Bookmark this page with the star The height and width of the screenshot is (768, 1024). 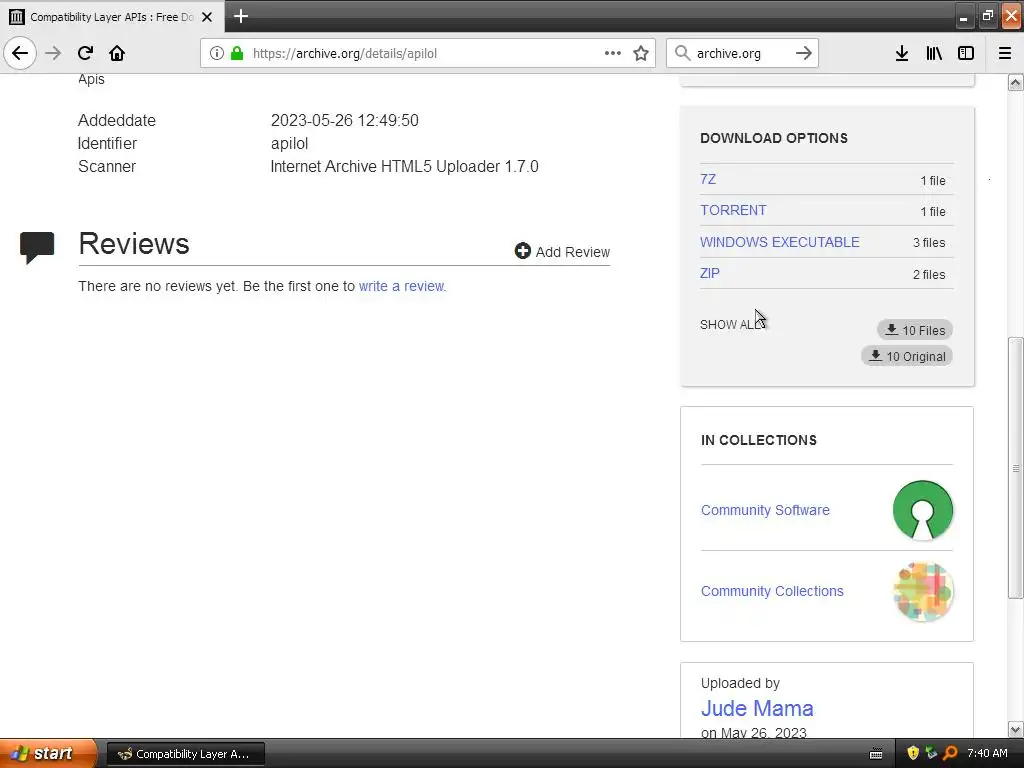coord(641,53)
